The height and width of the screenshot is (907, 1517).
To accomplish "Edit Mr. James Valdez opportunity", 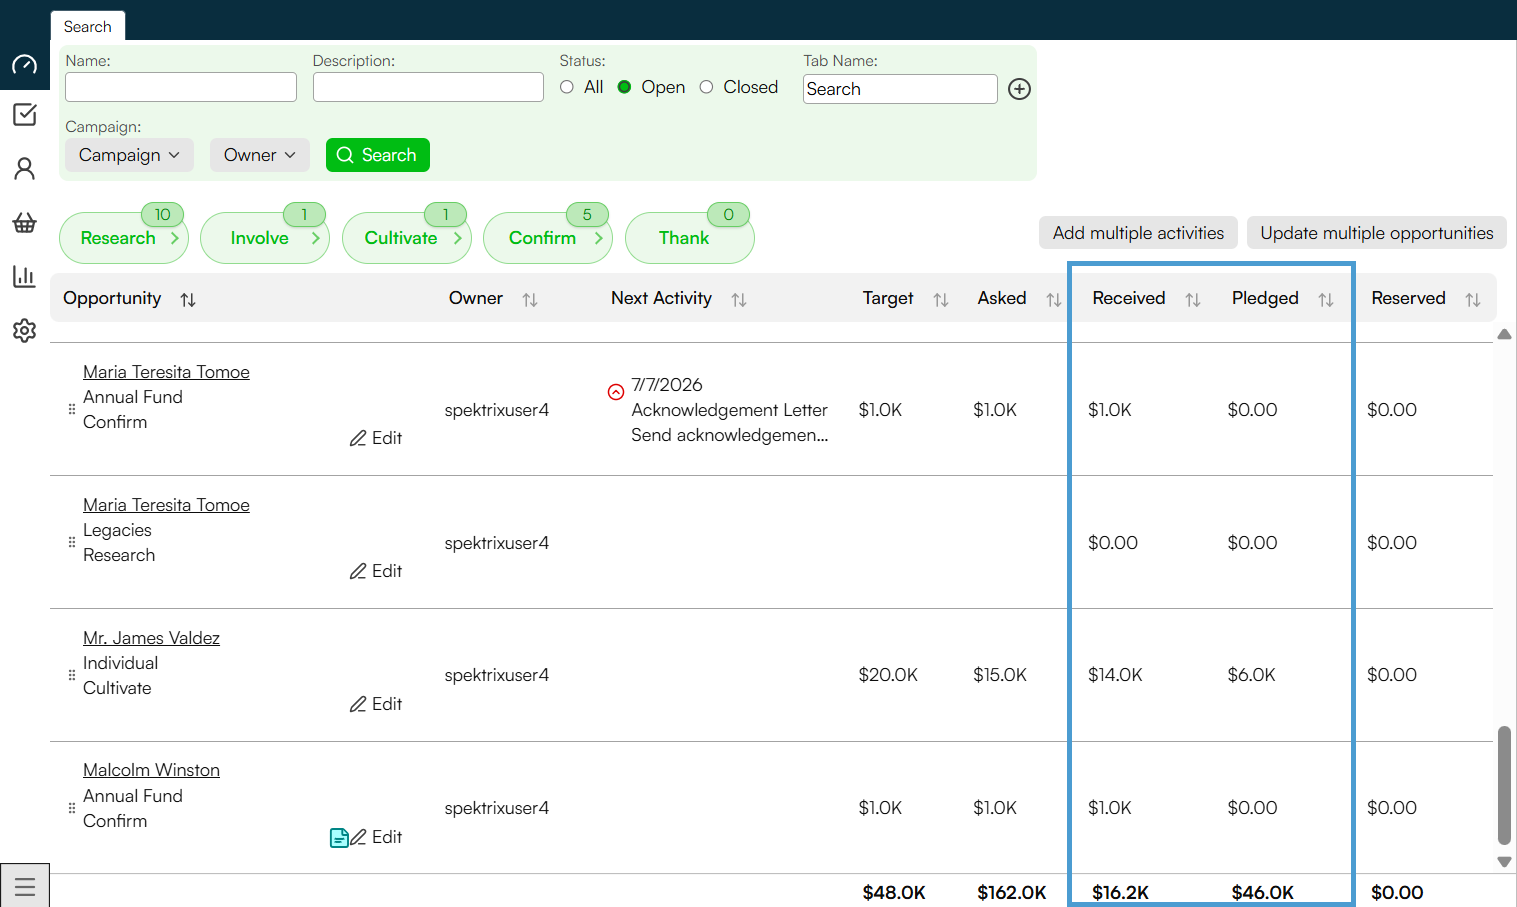I will 376,704.
